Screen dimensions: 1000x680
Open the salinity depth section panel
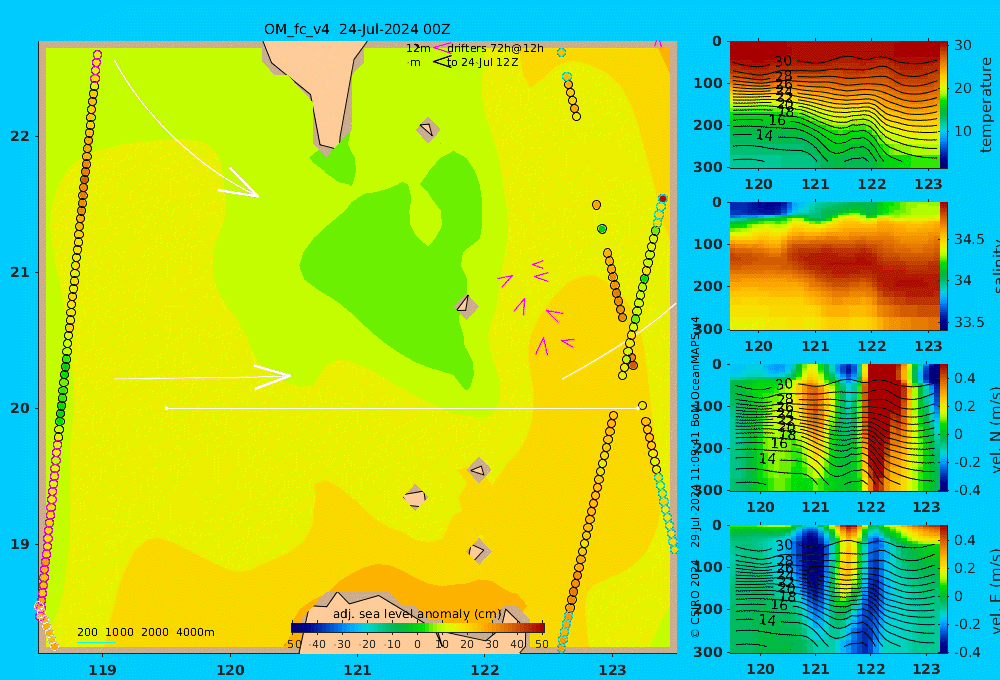click(834, 266)
